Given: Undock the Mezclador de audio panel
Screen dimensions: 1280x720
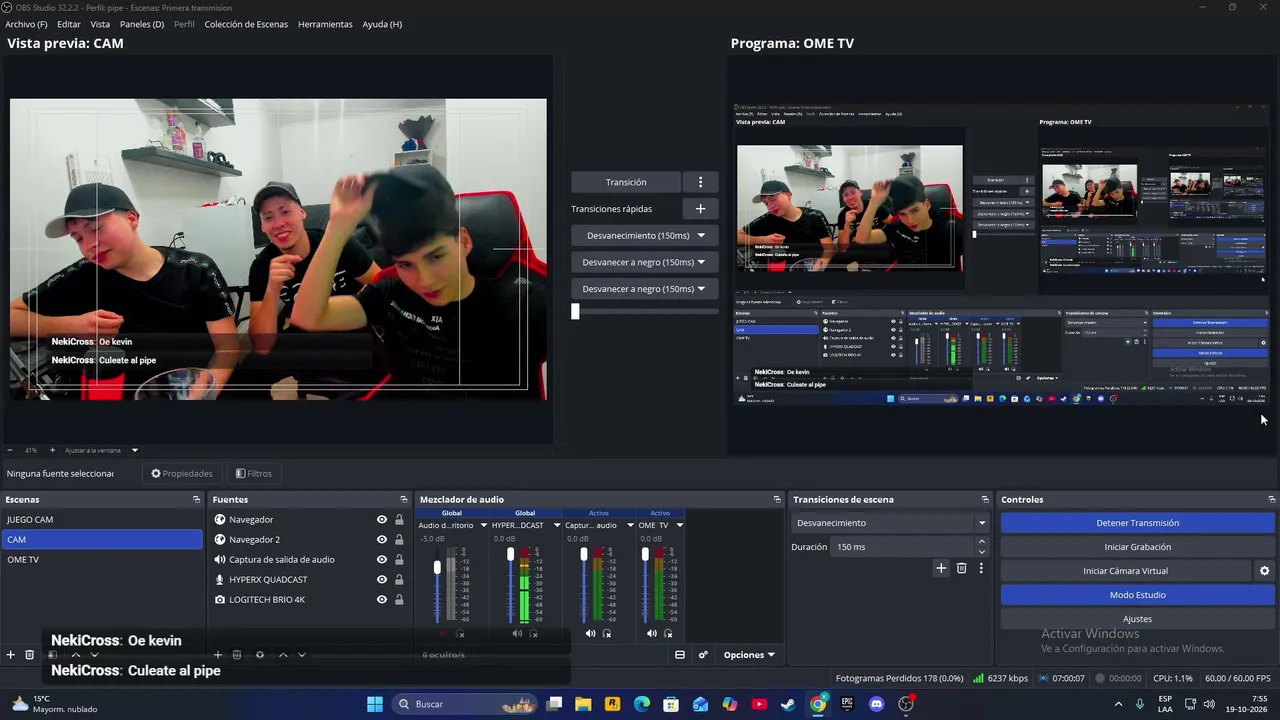Looking at the screenshot, I should click(777, 499).
